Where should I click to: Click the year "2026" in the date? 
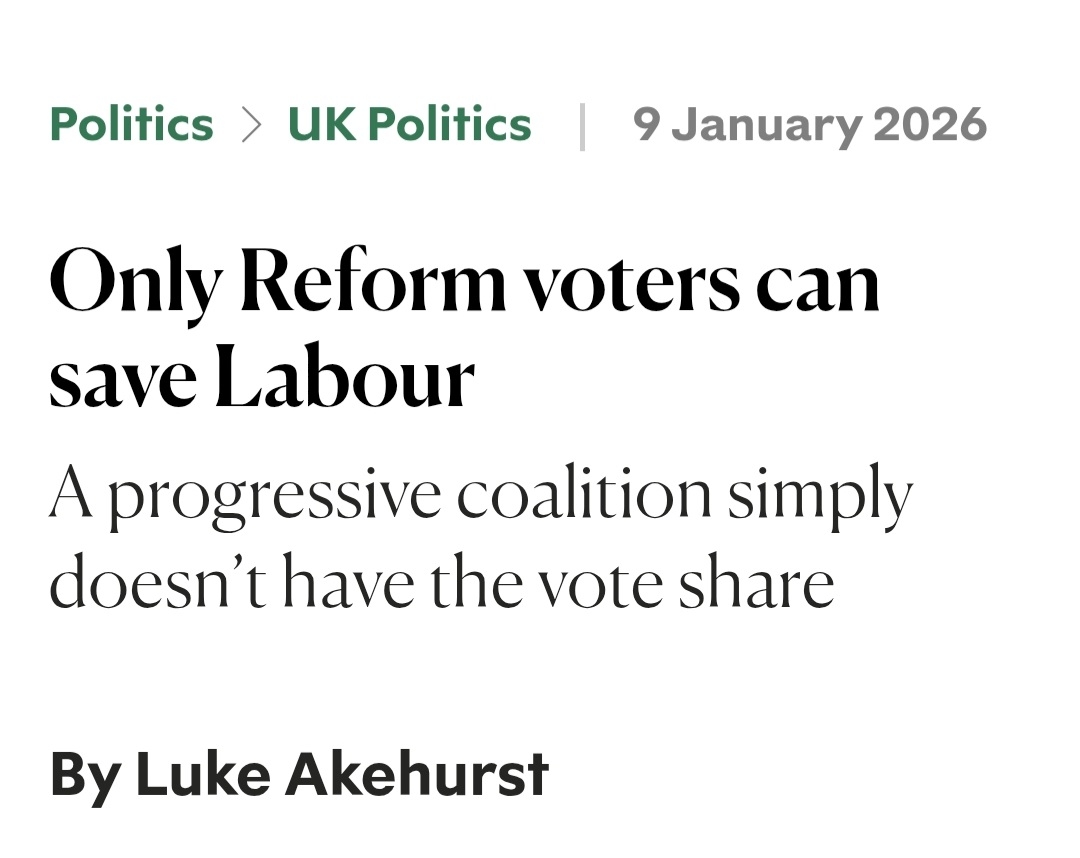coord(929,125)
